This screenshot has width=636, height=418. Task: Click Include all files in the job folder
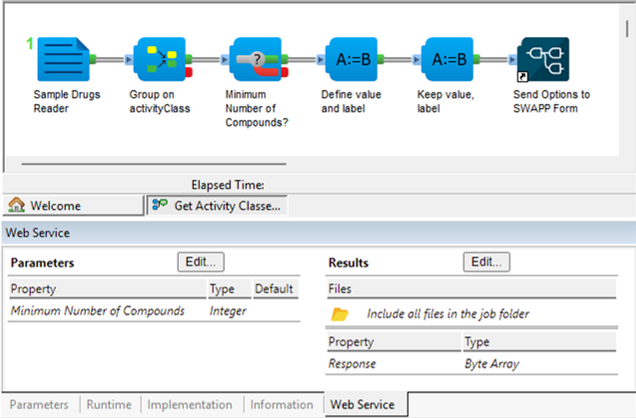click(448, 314)
